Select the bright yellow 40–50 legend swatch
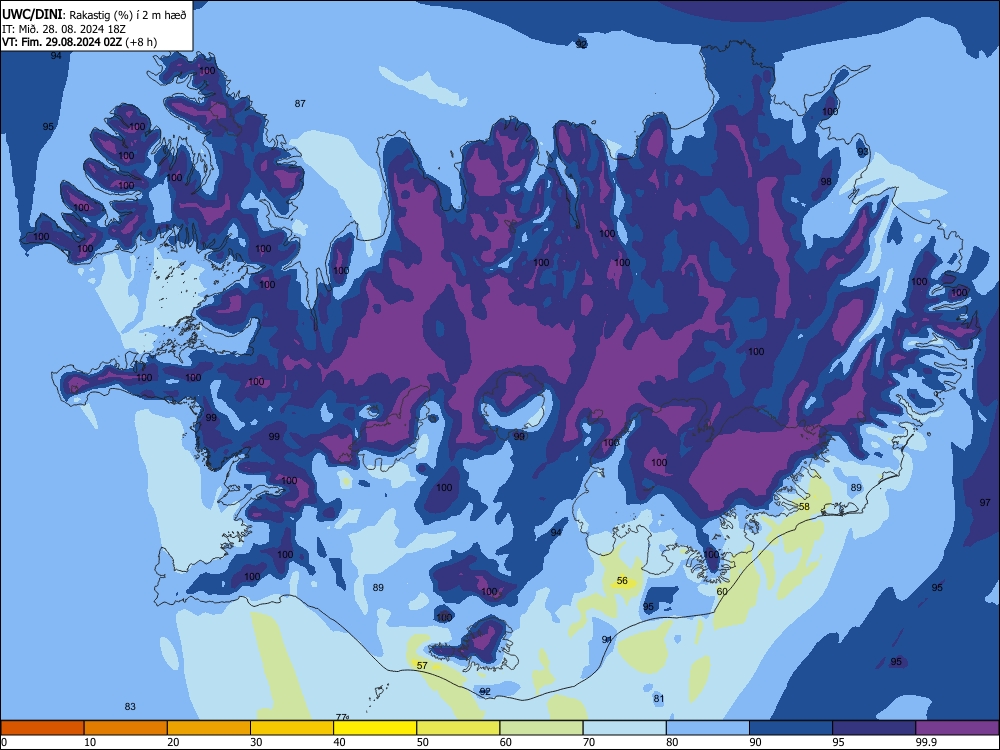 pos(375,728)
